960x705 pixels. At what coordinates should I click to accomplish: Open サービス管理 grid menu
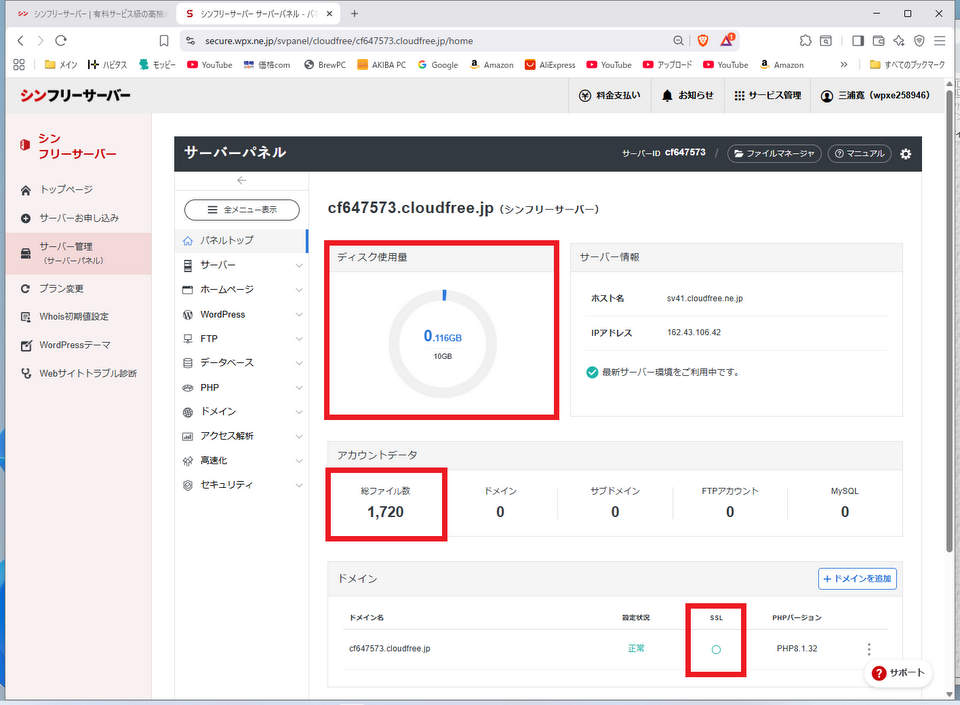point(767,96)
